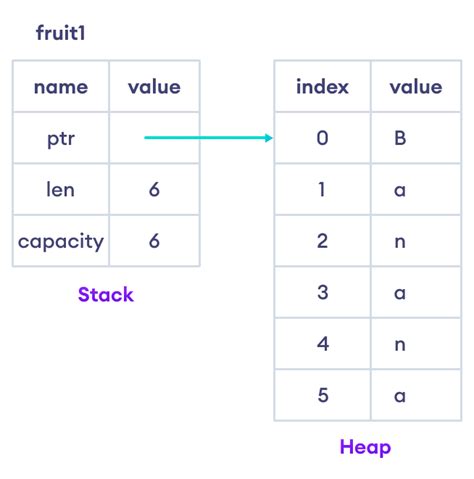The width and height of the screenshot is (474, 479).
Task: Select heap index 5 cell
Action: click(x=322, y=395)
